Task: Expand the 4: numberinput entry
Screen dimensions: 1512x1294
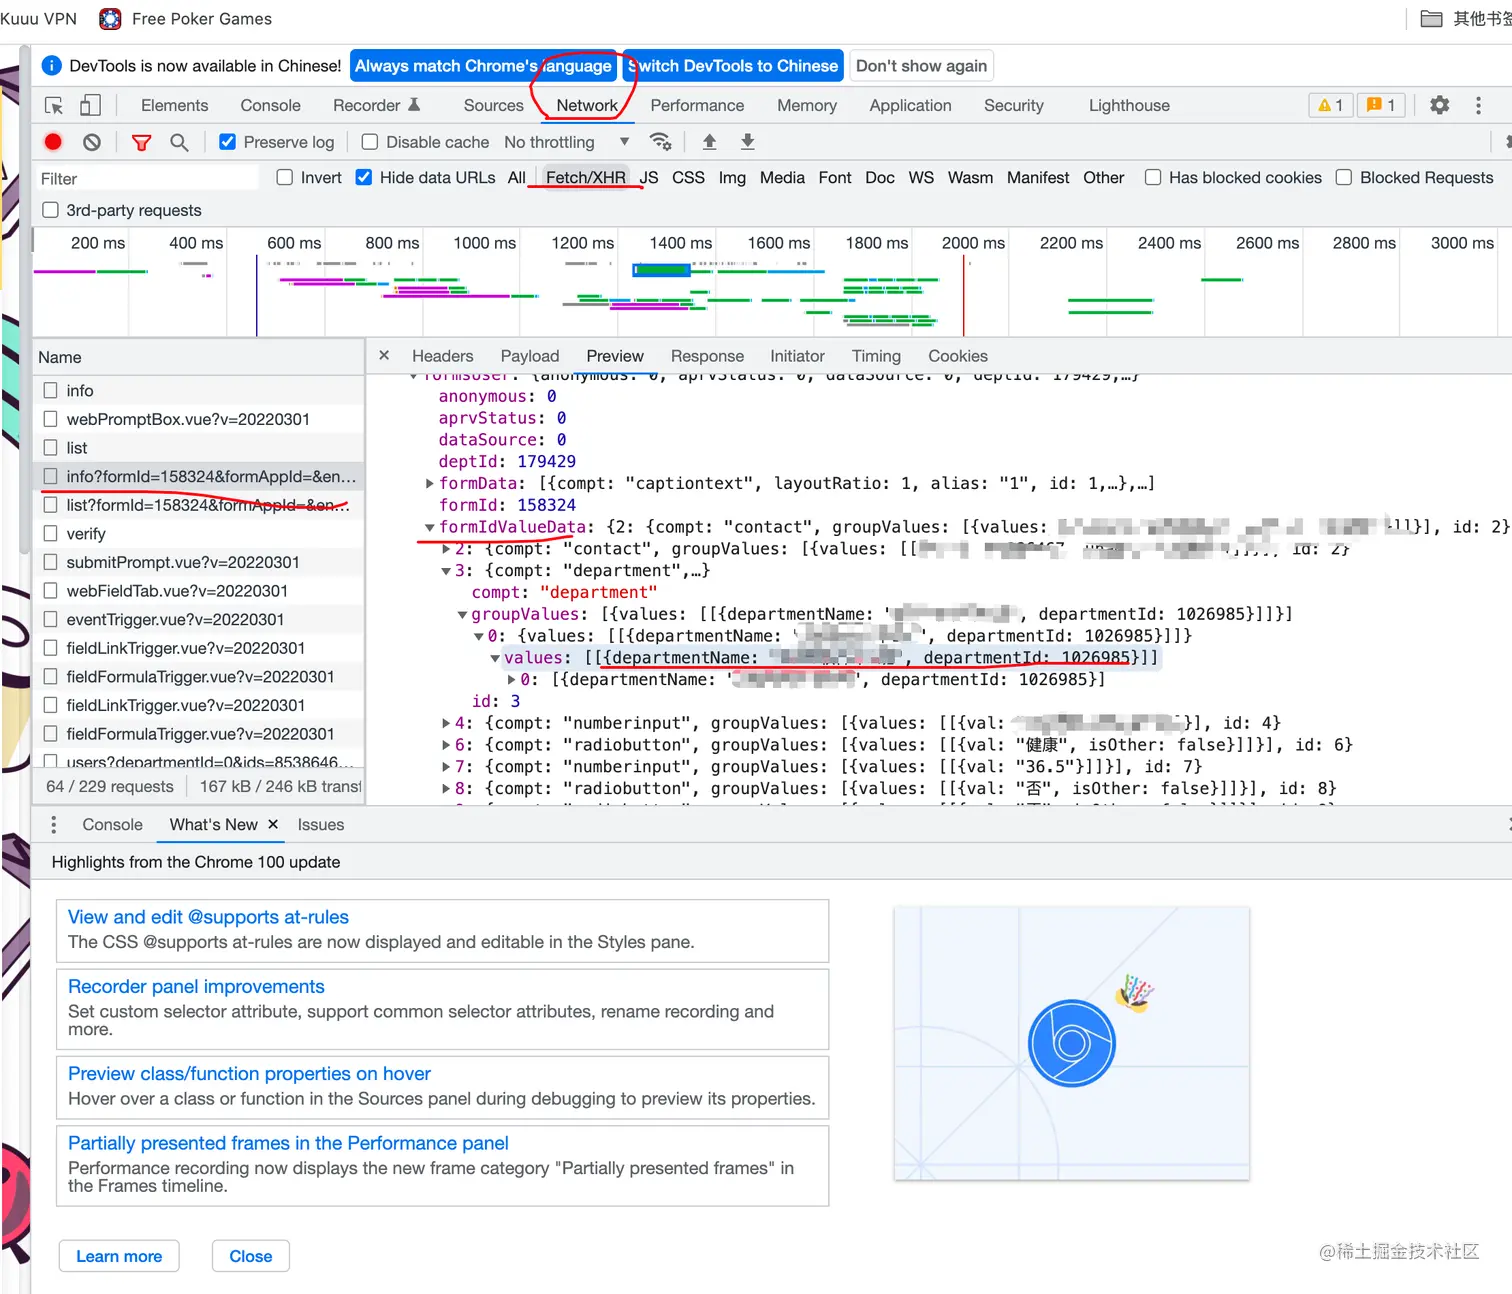Action: coord(446,723)
